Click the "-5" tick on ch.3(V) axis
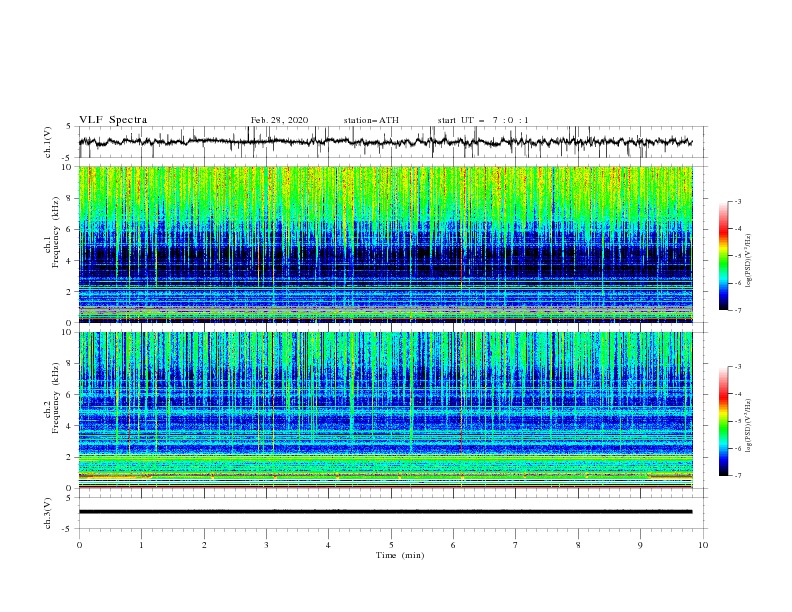This screenshot has width=792, height=612. pos(67,529)
